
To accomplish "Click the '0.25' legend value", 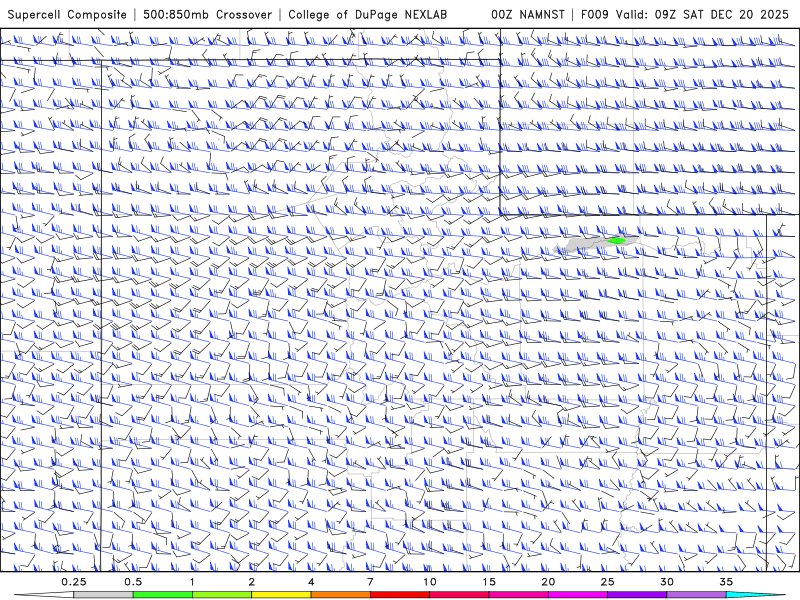I will [x=74, y=582].
